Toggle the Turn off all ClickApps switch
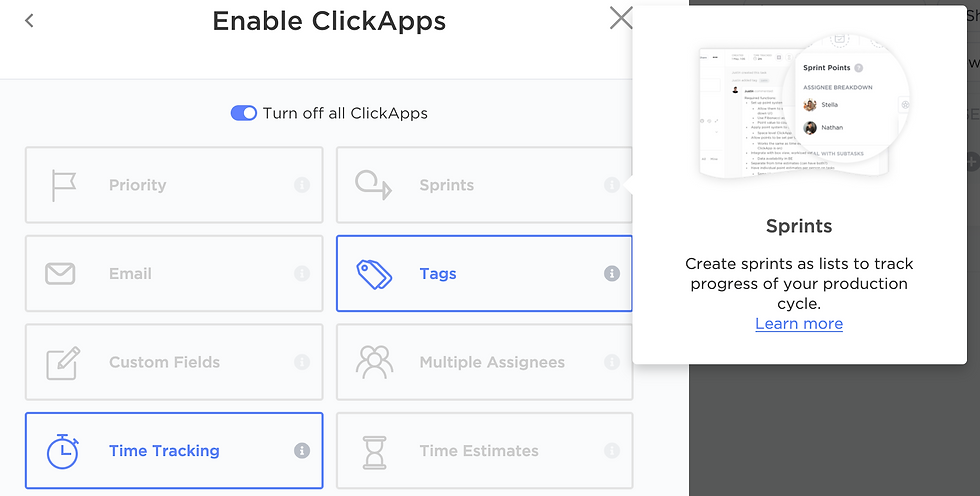This screenshot has width=980, height=496. point(244,113)
